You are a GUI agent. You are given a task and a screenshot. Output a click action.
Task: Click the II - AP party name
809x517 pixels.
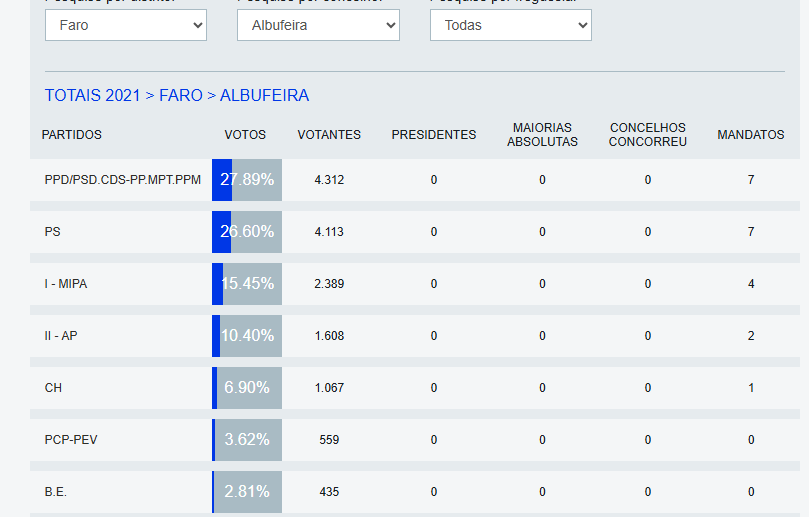tap(61, 336)
